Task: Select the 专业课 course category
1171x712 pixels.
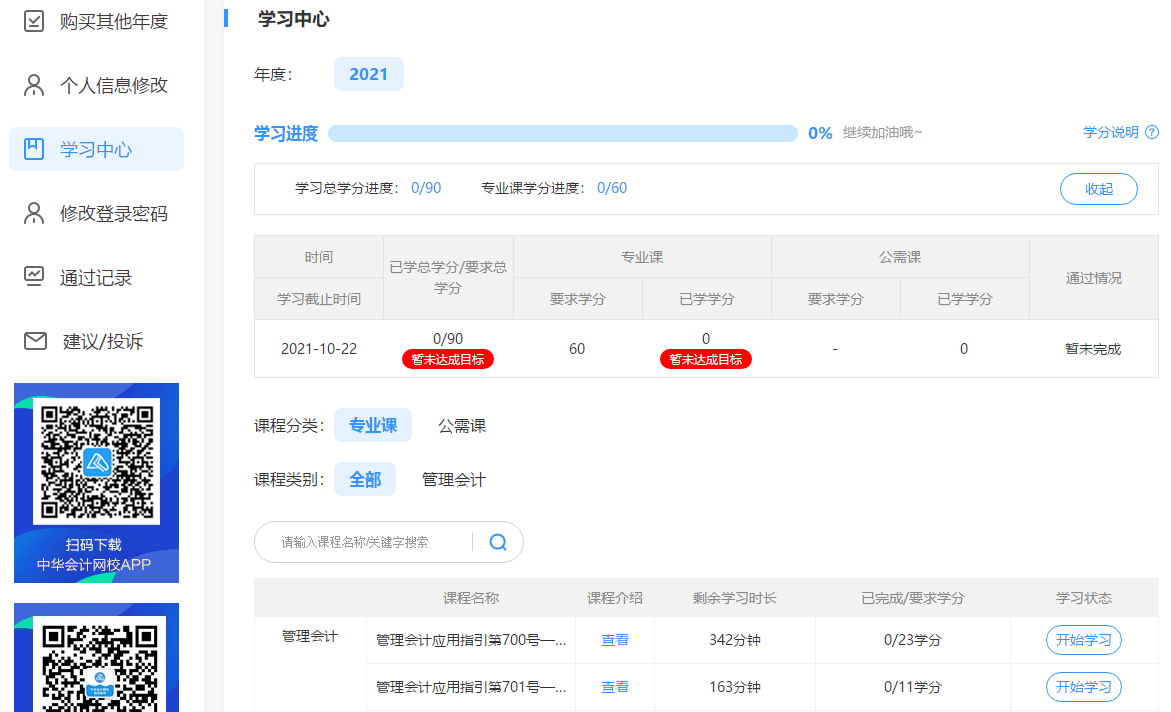Action: coord(372,425)
